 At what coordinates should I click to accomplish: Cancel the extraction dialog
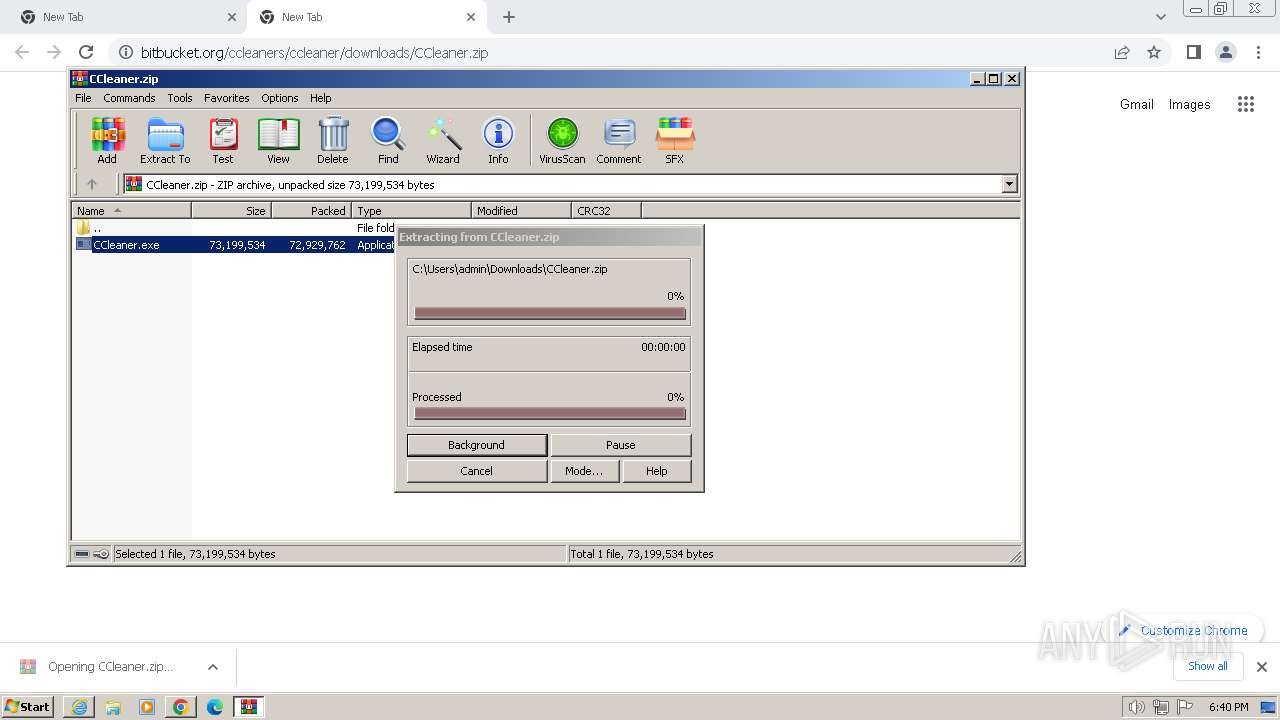click(x=477, y=471)
